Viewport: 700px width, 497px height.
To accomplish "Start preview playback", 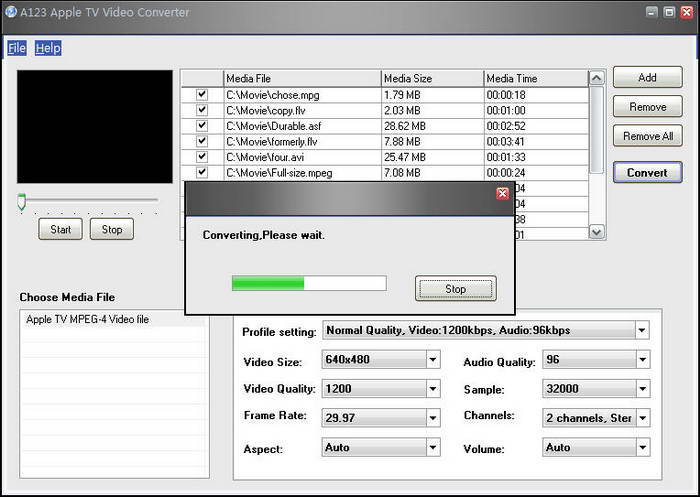I will 60,230.
